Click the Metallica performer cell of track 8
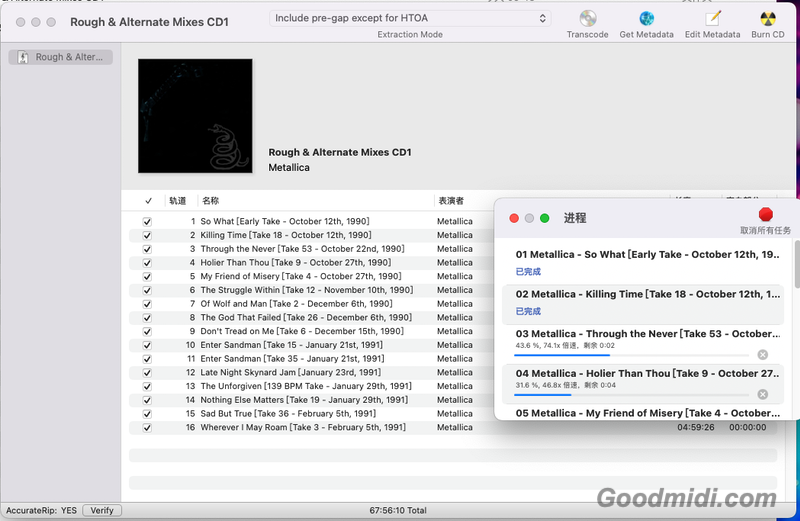 [x=455, y=318]
